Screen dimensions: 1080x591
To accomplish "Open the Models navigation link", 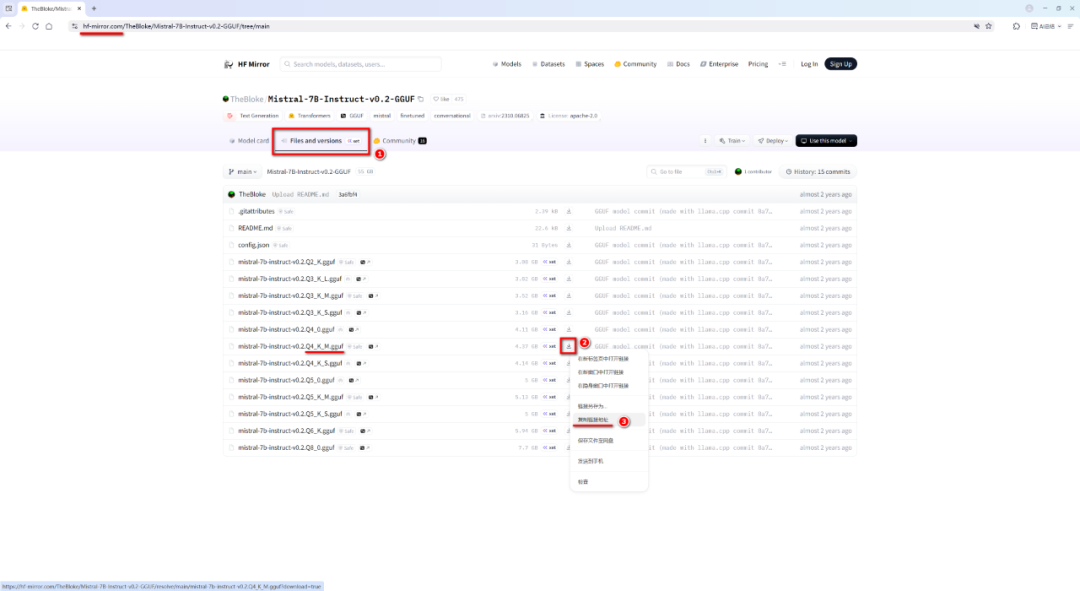I will click(507, 64).
